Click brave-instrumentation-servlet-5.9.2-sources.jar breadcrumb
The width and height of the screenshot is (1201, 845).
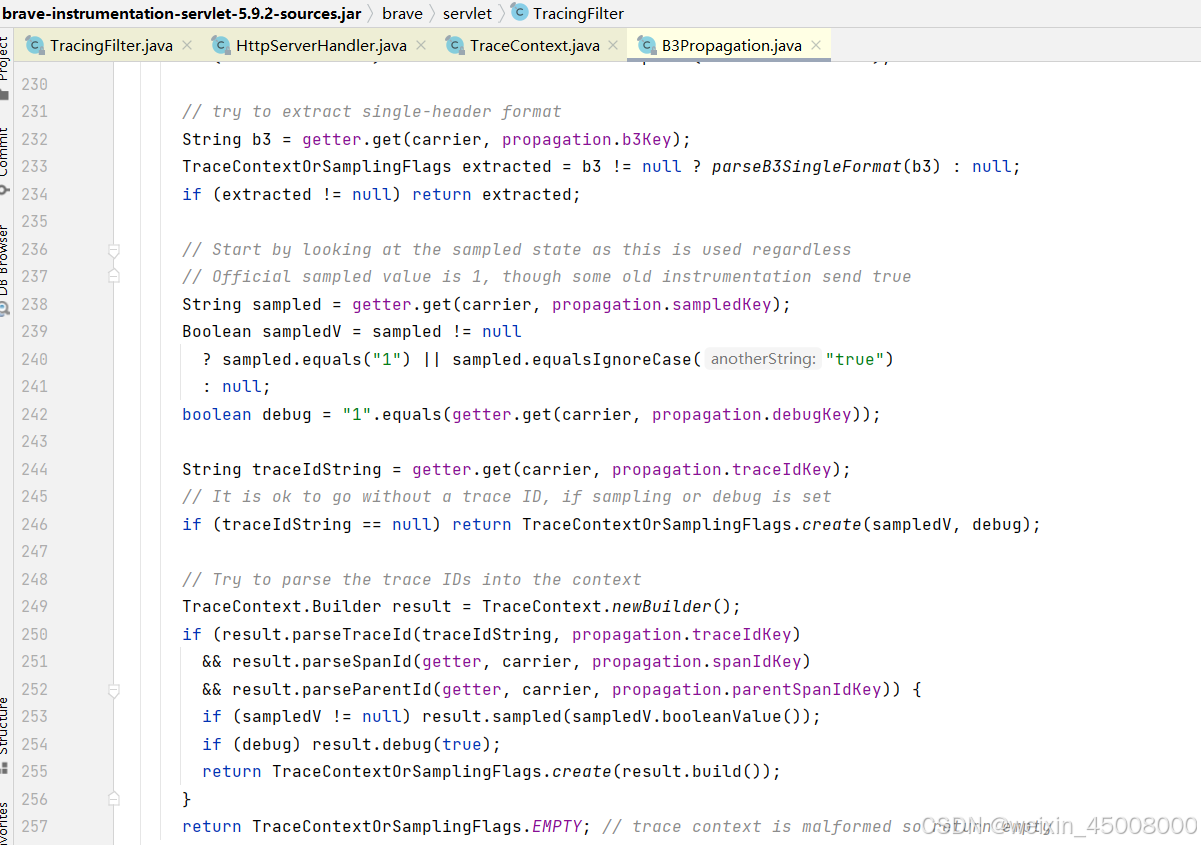pos(183,13)
